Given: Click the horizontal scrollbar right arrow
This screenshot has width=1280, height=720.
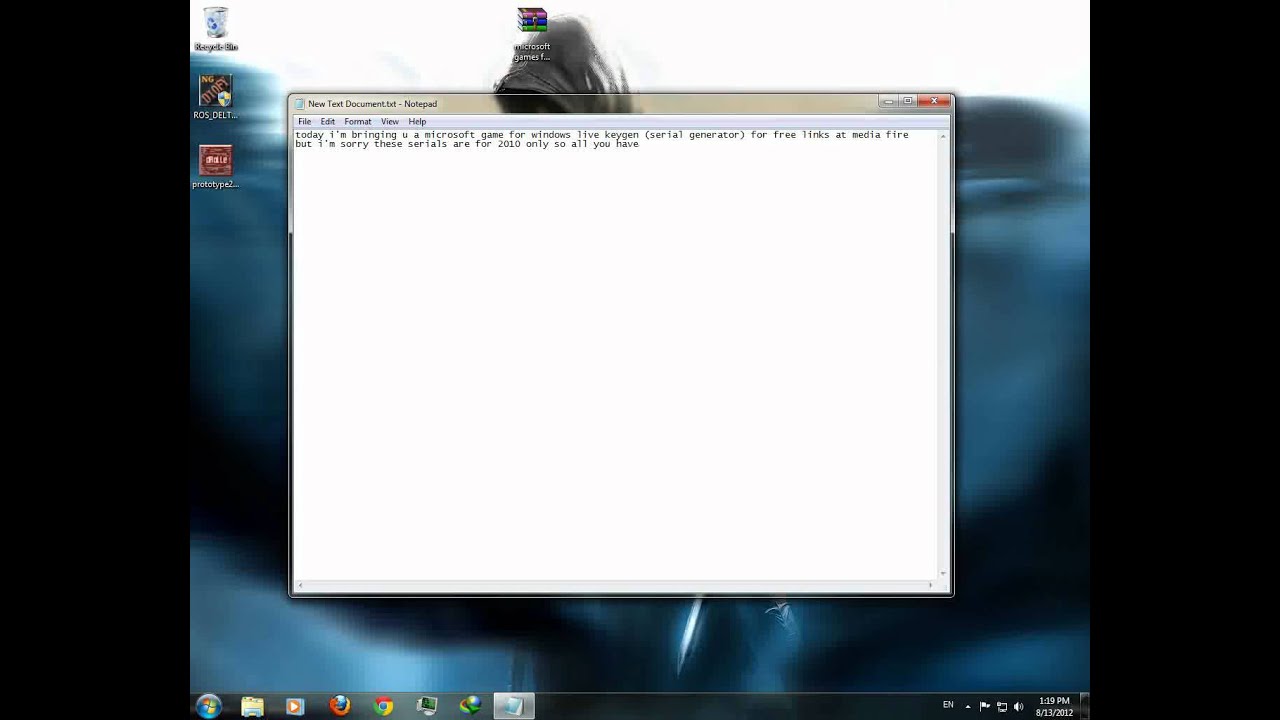Looking at the screenshot, I should (931, 586).
